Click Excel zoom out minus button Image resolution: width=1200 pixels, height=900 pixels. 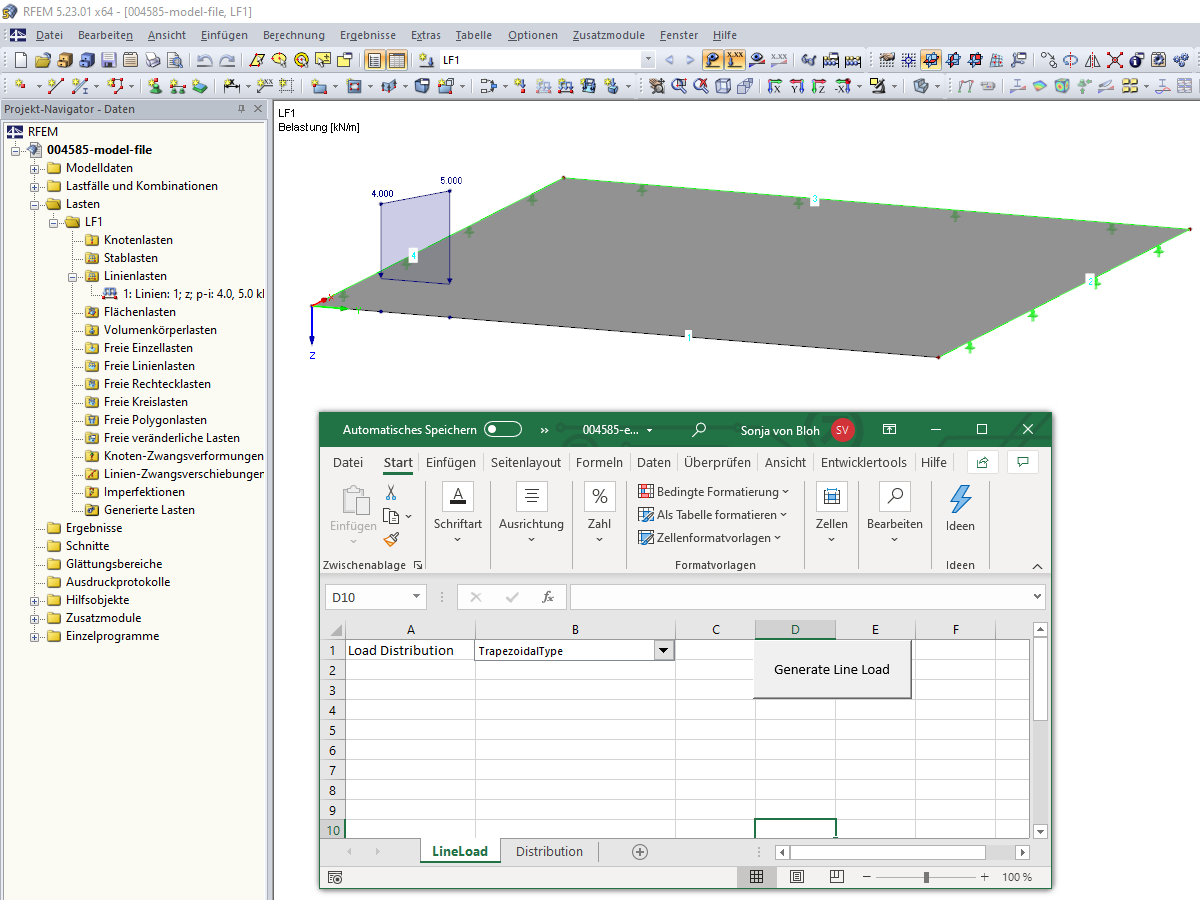866,877
